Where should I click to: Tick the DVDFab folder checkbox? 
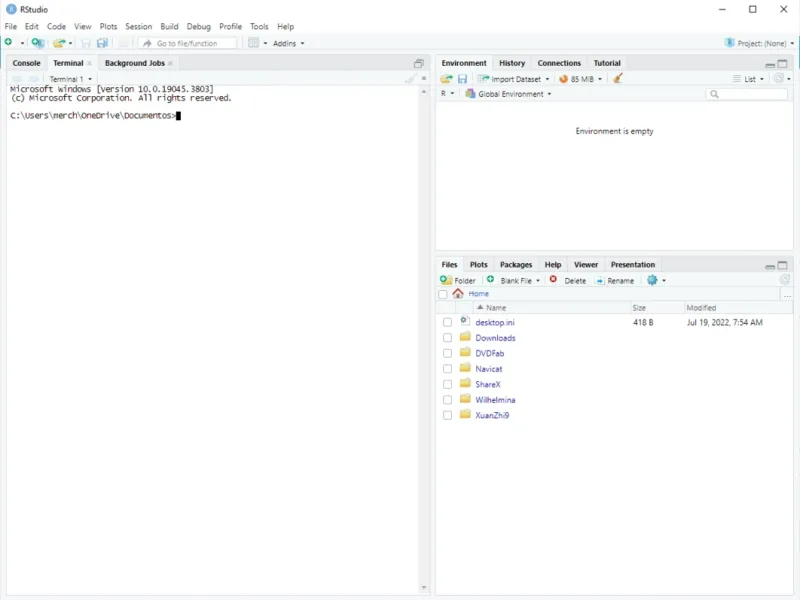[447, 353]
